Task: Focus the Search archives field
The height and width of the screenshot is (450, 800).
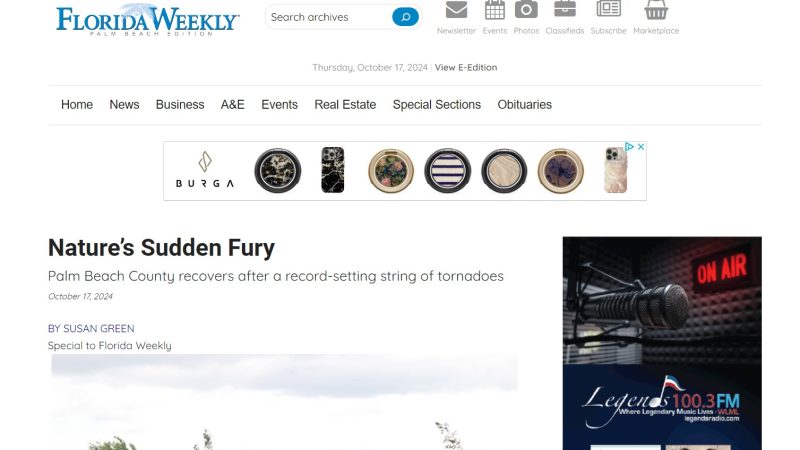Action: click(x=329, y=17)
